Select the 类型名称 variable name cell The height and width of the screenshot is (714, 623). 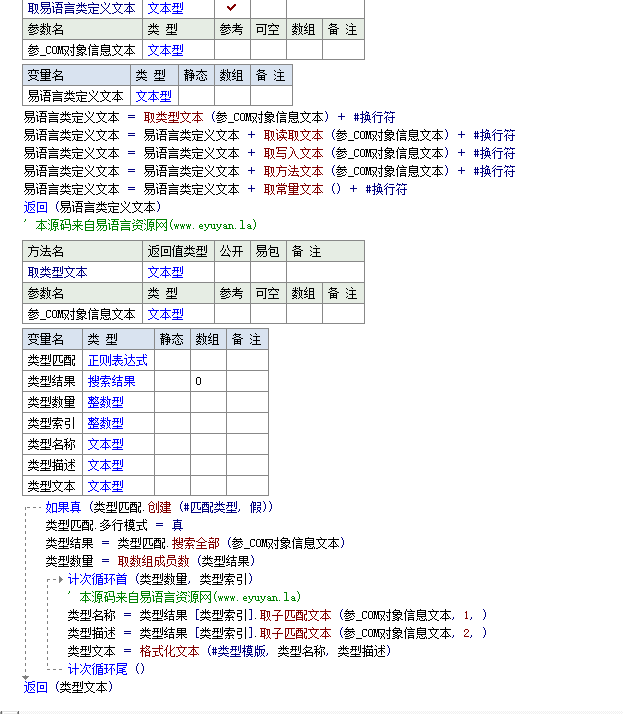(x=52, y=444)
